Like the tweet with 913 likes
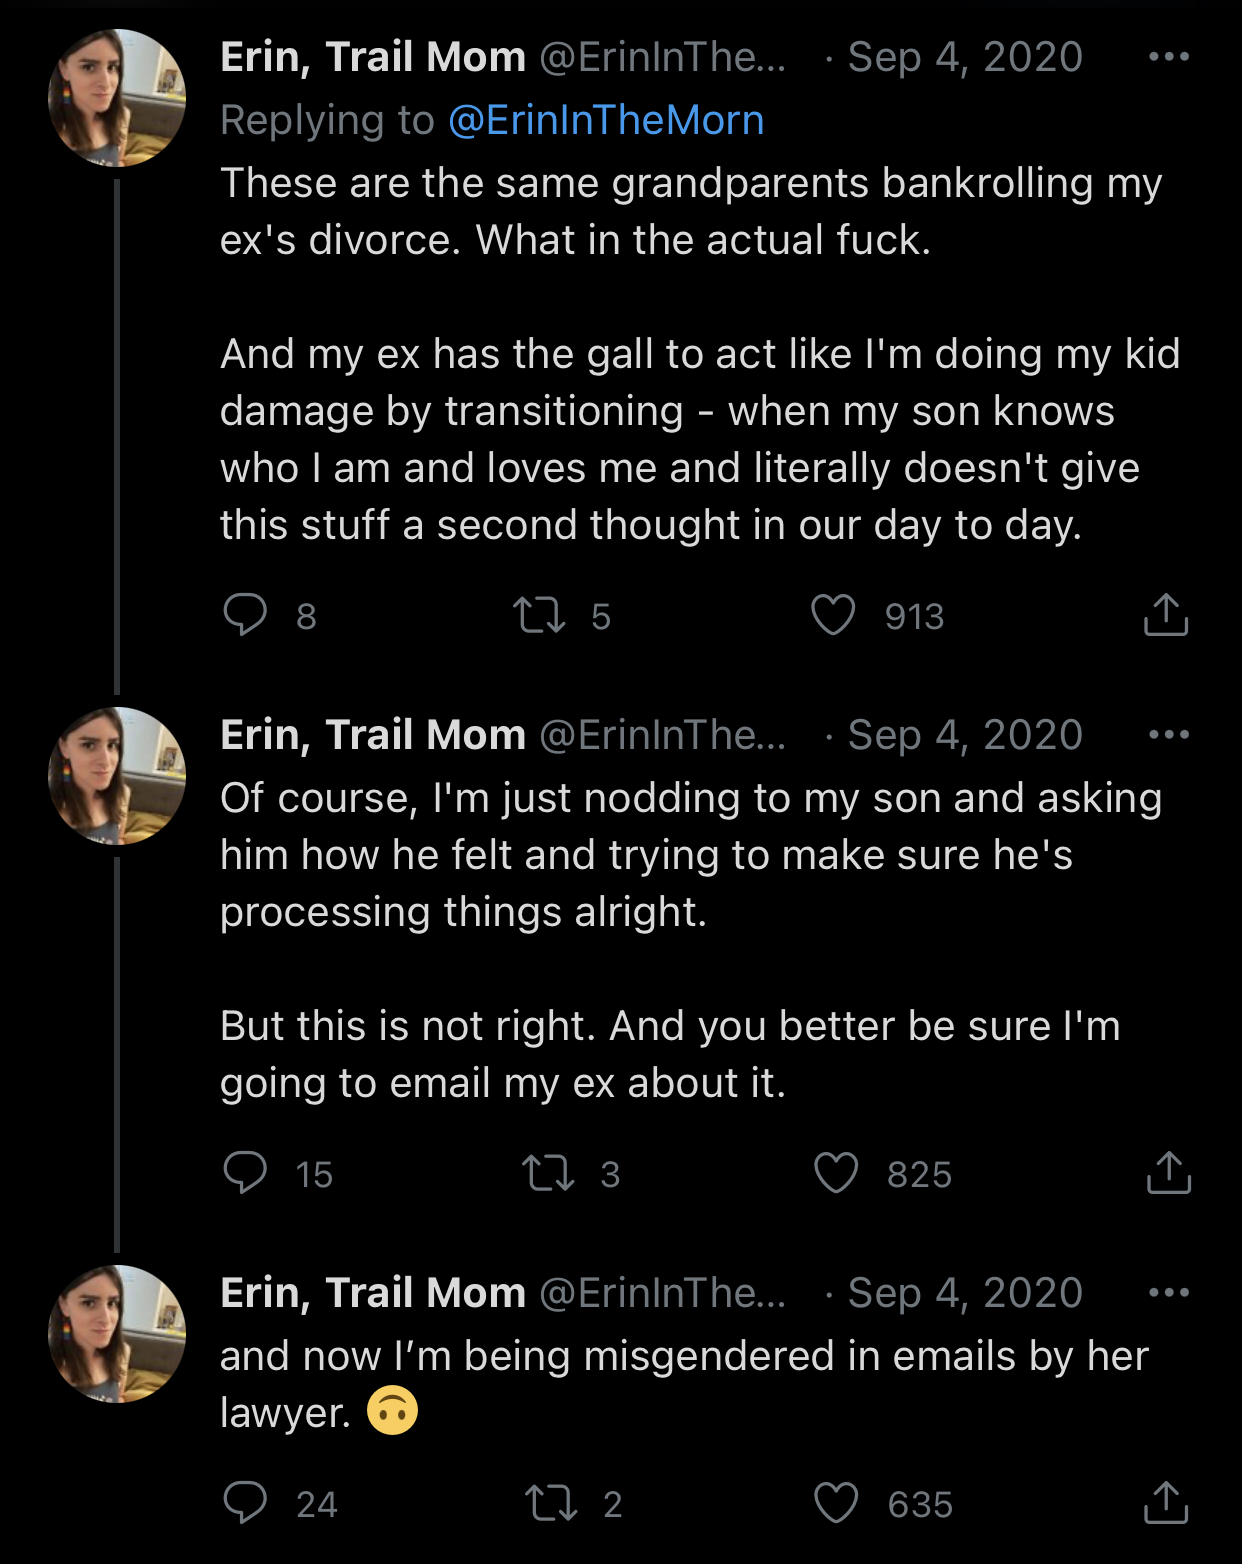Image resolution: width=1242 pixels, height=1564 pixels. tap(833, 615)
